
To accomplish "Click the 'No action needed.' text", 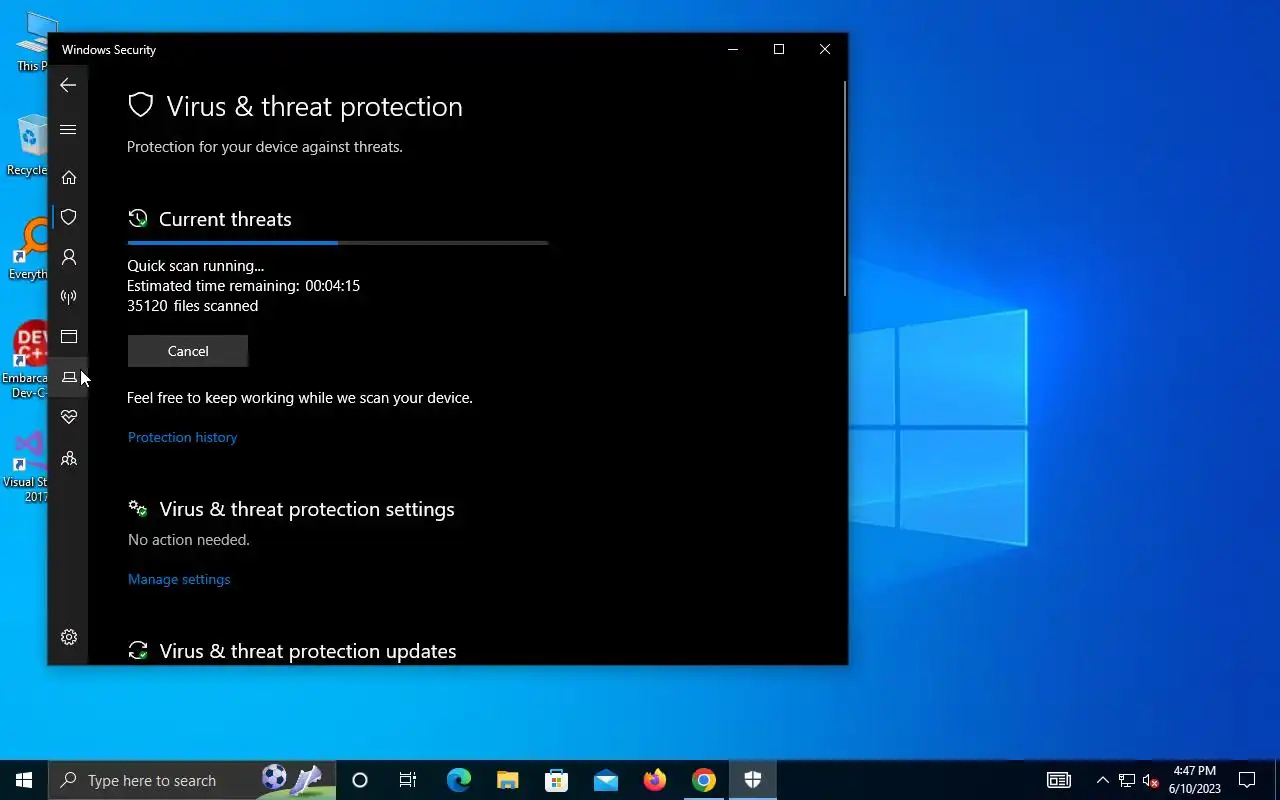I will tap(189, 540).
